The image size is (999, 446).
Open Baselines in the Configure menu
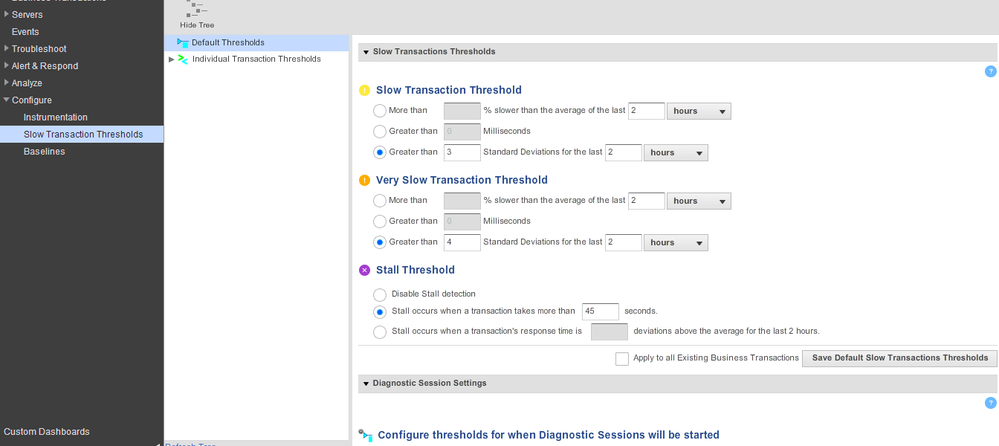pos(44,151)
